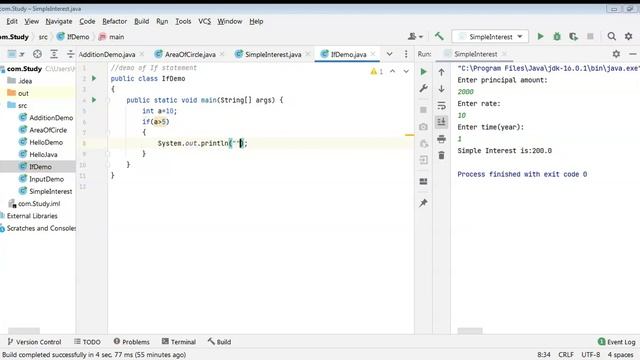Image resolution: width=640 pixels, height=360 pixels.
Task: Open Search Everywhere magnifier icon
Action: (611, 36)
